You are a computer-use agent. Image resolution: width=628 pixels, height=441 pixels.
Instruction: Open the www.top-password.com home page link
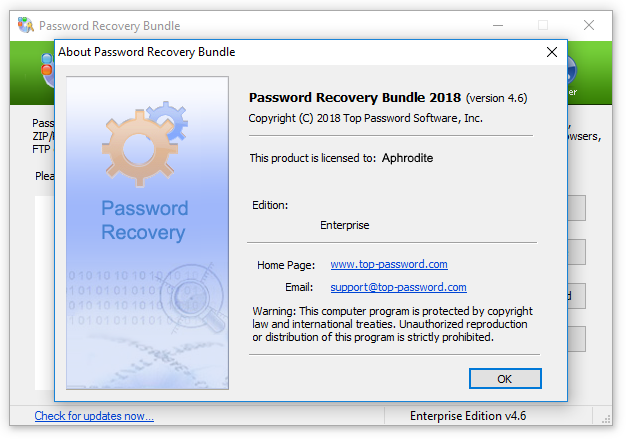[389, 265]
